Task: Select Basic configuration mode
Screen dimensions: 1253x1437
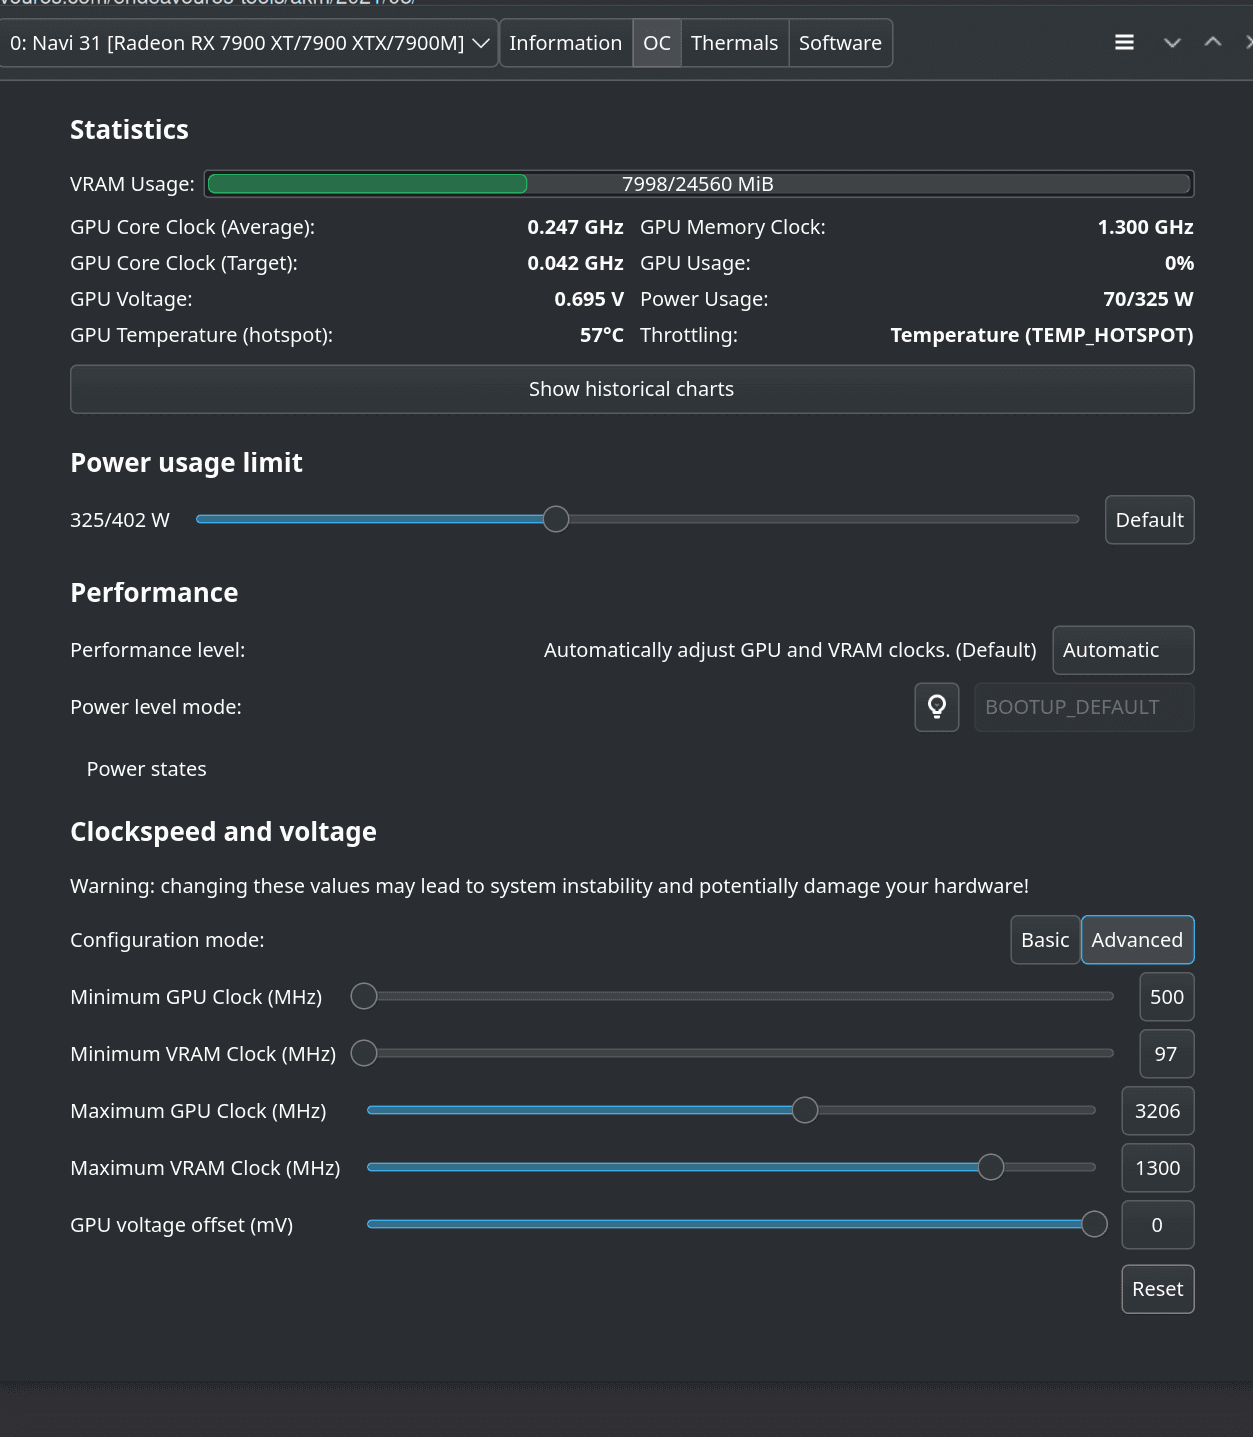Action: [1045, 940]
